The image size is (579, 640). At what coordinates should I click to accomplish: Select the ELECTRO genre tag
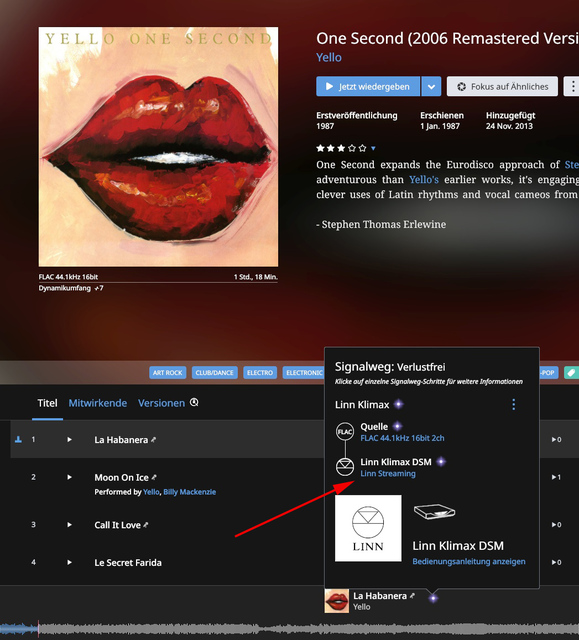[x=260, y=373]
